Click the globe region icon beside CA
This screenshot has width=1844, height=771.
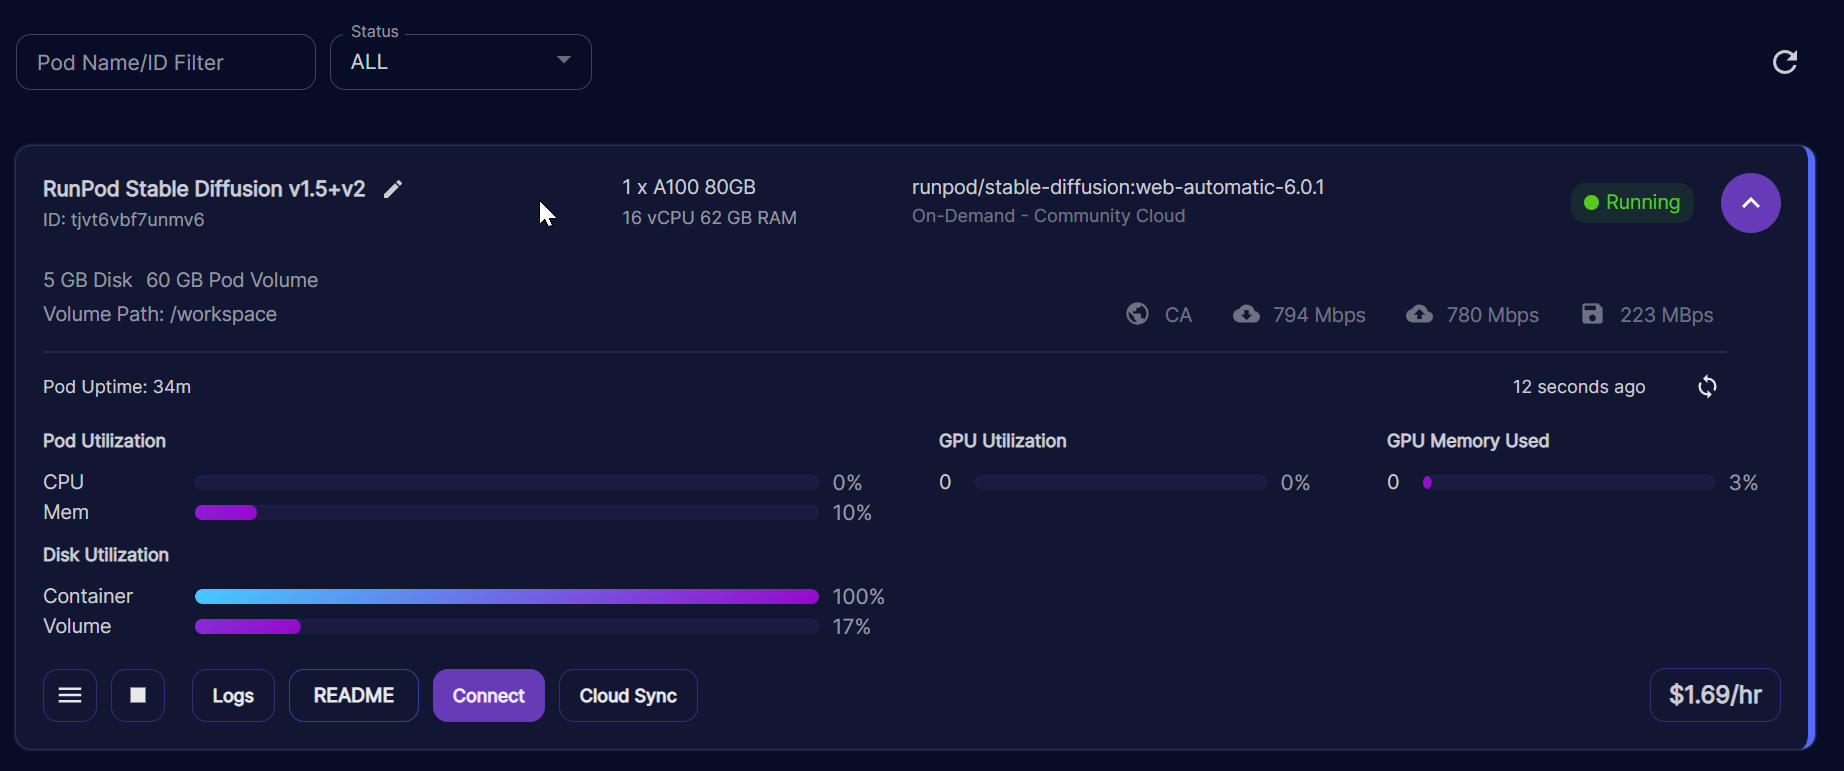tap(1137, 314)
